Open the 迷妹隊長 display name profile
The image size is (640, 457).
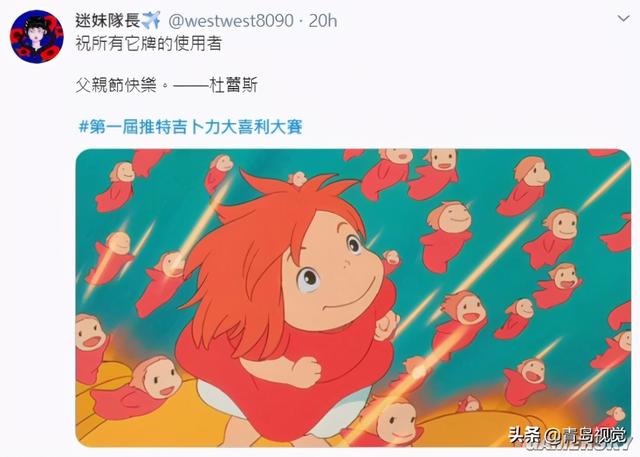108,20
